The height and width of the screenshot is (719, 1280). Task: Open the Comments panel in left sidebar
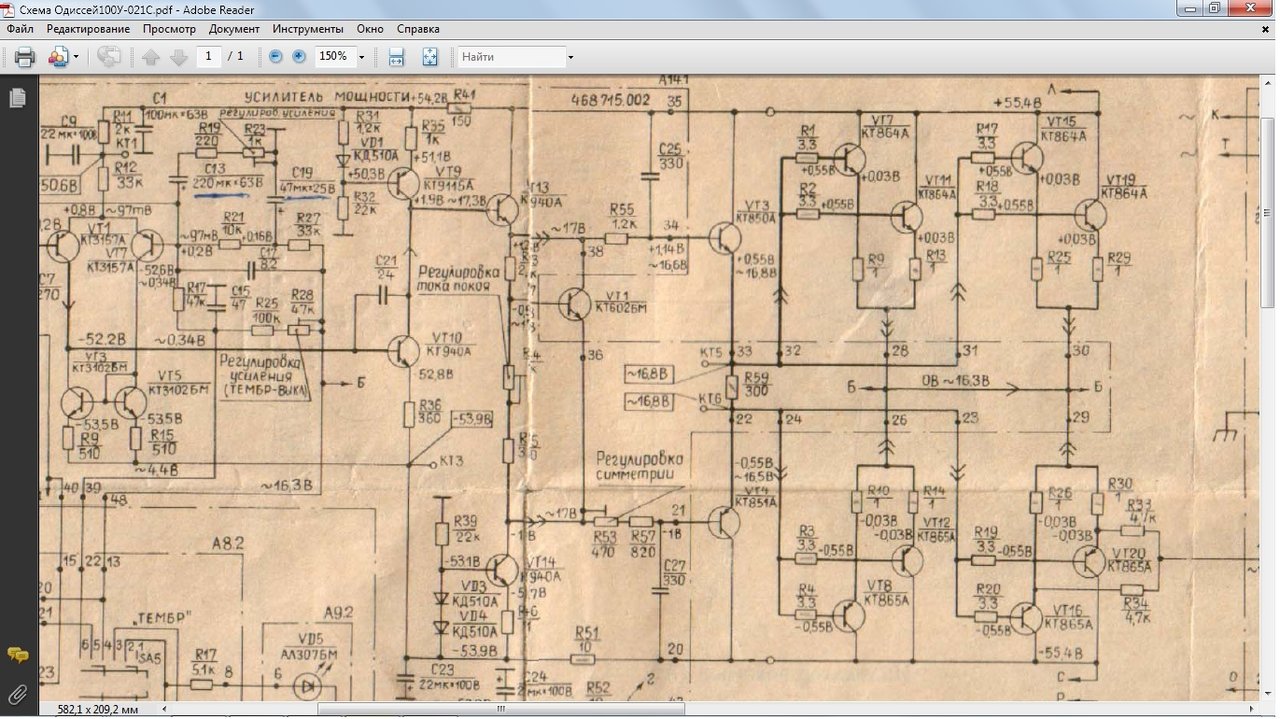point(17,656)
